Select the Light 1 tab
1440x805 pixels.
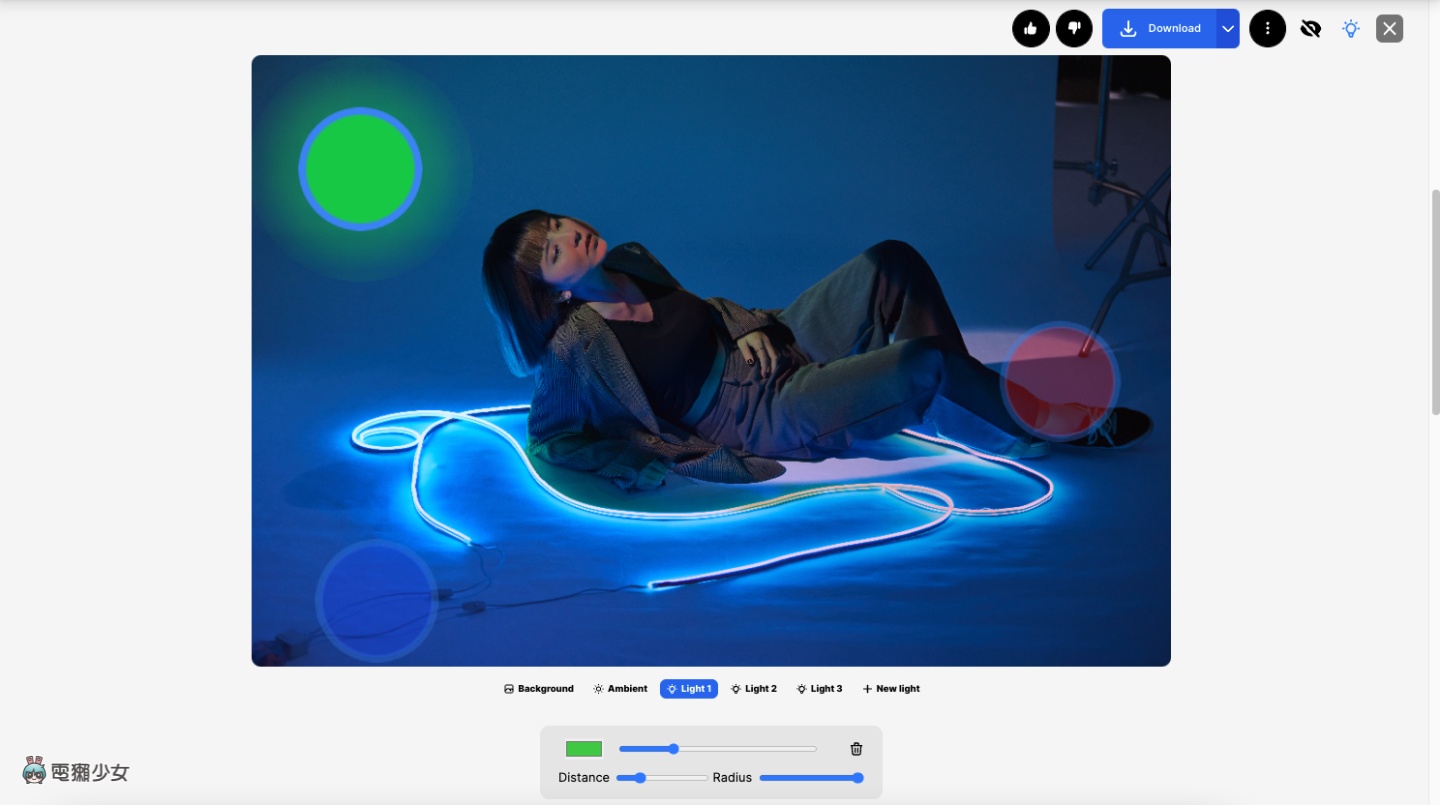689,689
